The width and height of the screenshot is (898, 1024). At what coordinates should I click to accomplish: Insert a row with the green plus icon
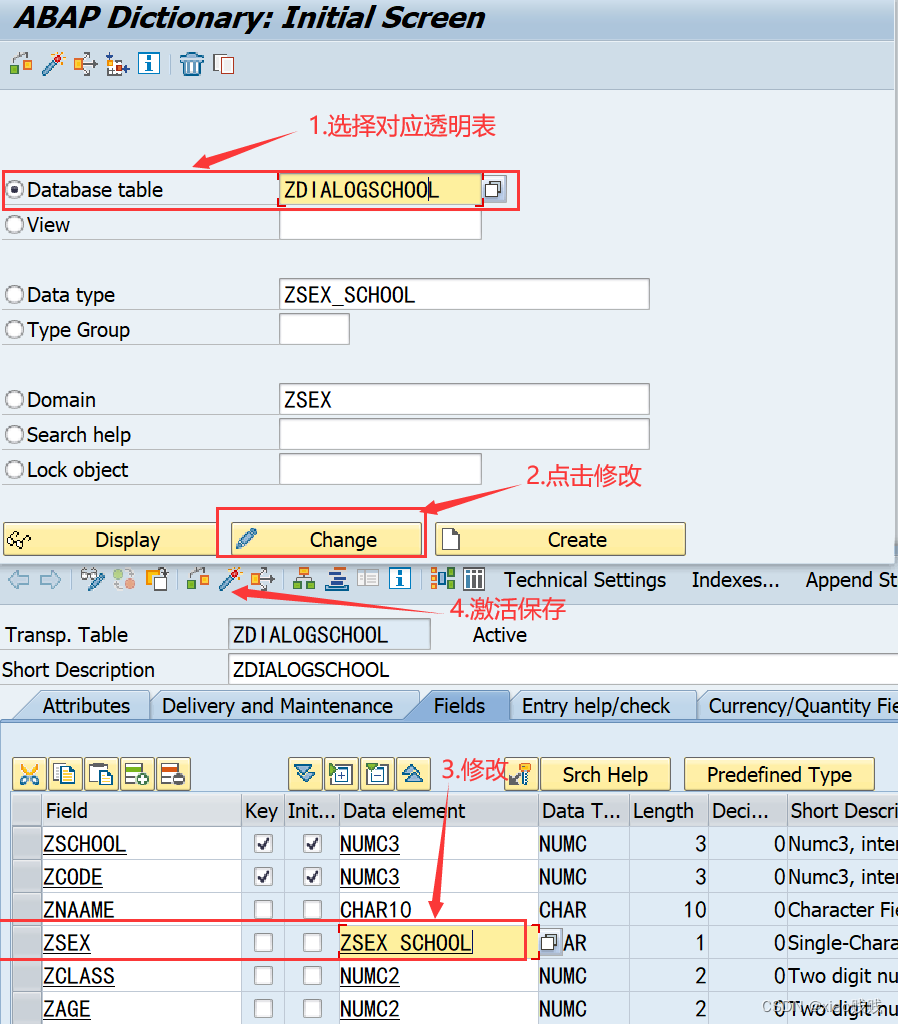coord(137,774)
